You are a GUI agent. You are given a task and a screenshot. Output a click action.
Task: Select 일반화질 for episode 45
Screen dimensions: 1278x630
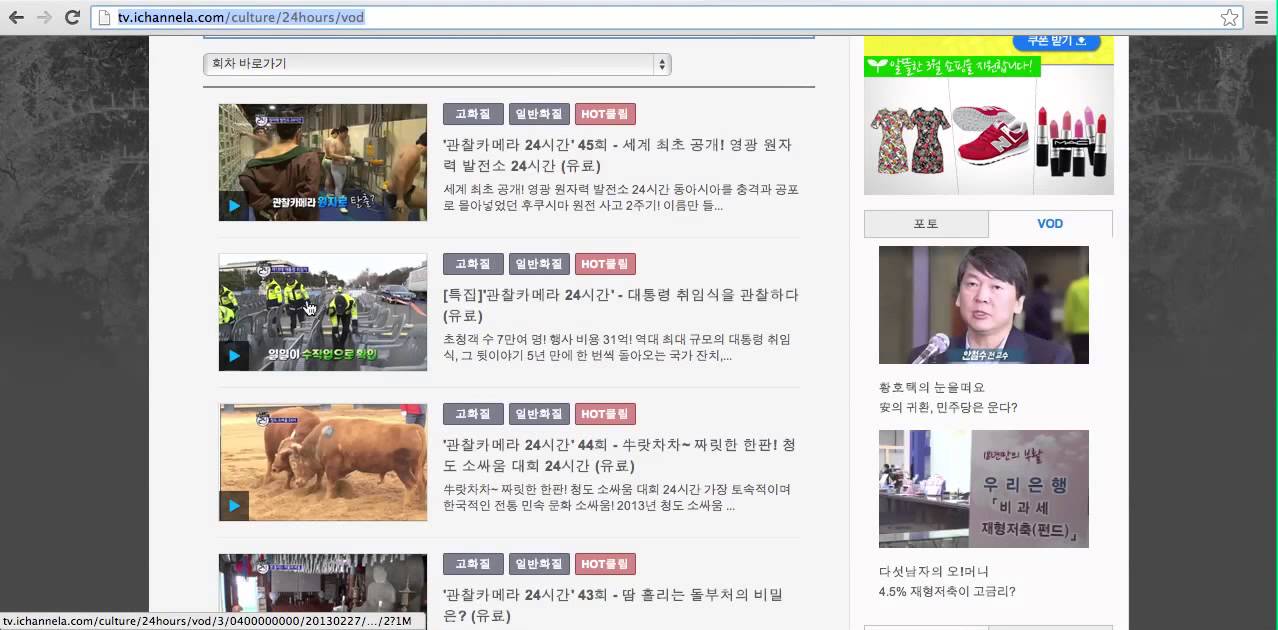point(539,114)
